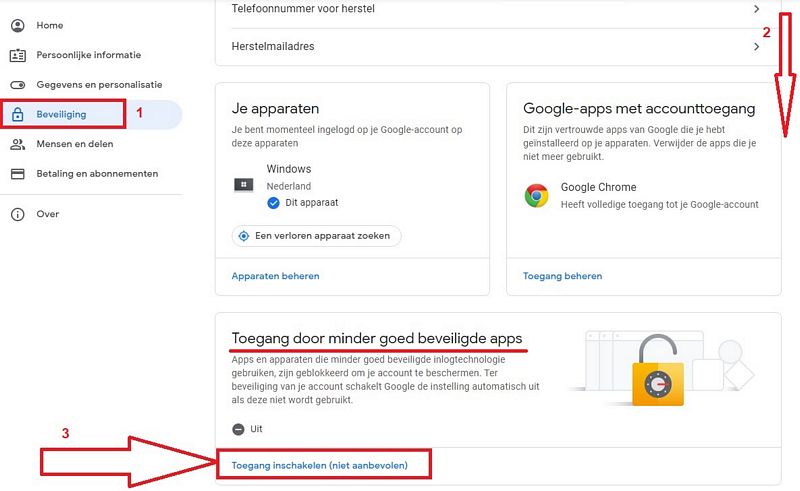800x491 pixels.
Task: Expand the Telefoonnummer voor herstel chevron
Action: tap(757, 9)
